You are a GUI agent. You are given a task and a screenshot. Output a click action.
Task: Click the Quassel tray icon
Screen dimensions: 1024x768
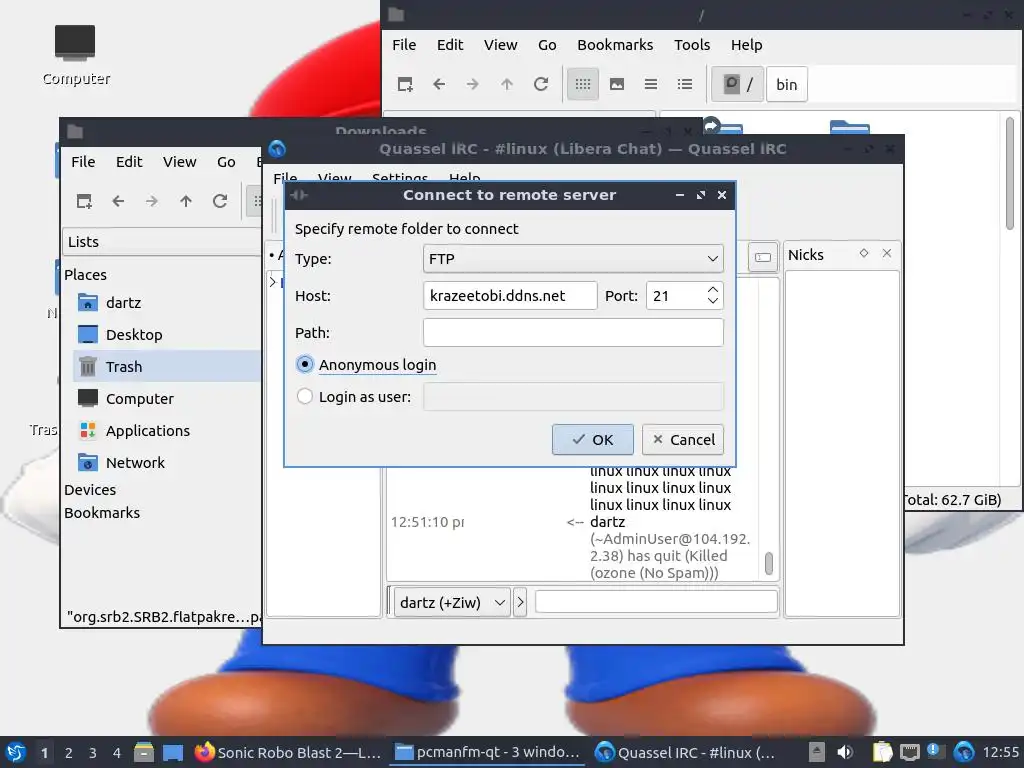point(964,752)
